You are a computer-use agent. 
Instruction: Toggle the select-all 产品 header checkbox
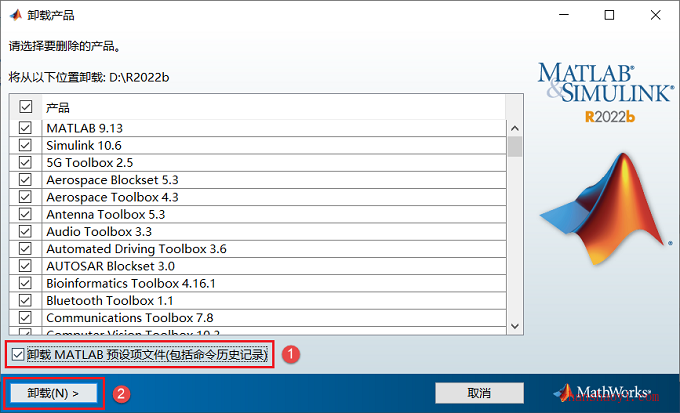click(x=26, y=106)
